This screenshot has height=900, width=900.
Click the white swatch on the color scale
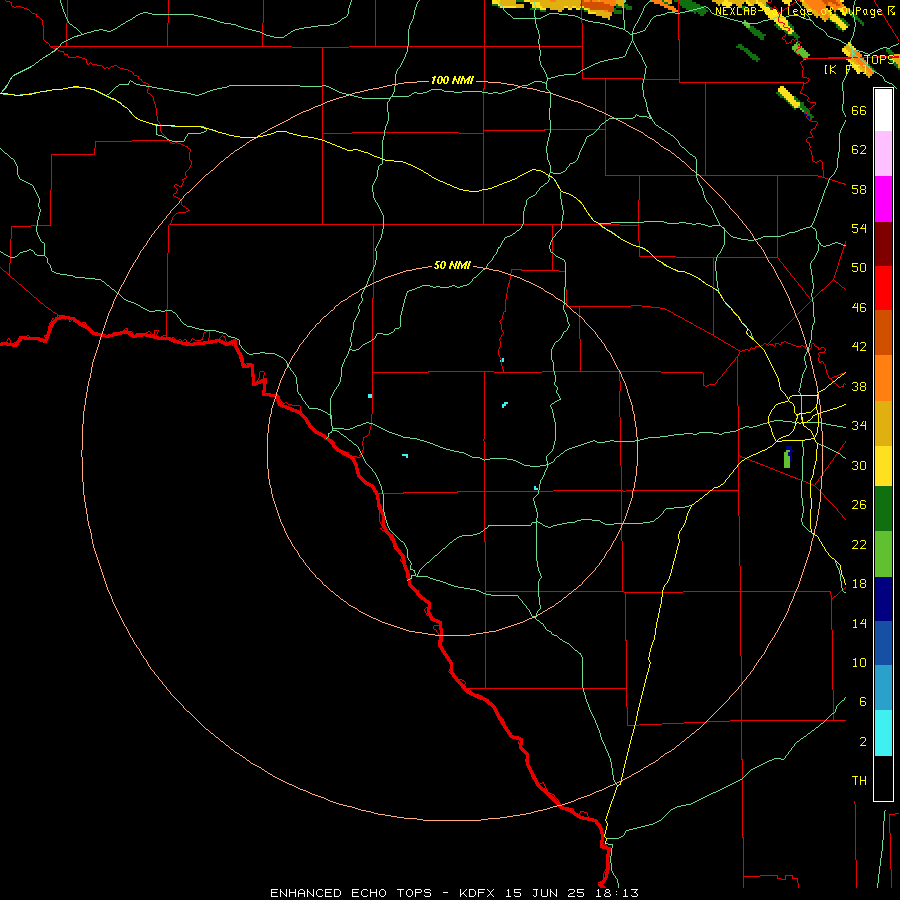click(883, 110)
